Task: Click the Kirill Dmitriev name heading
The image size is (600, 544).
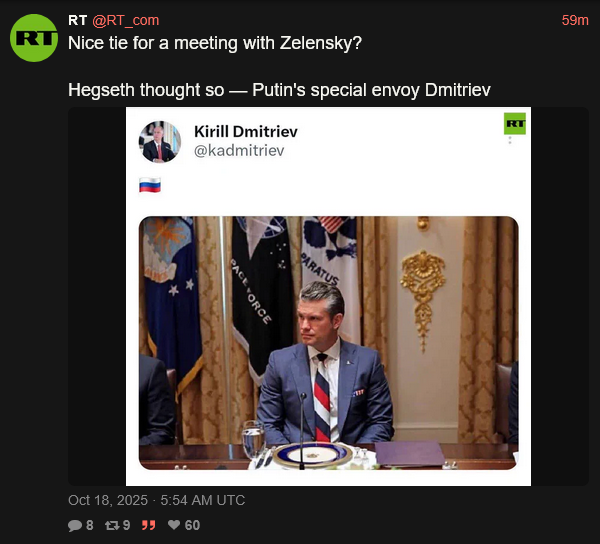Action: (246, 132)
